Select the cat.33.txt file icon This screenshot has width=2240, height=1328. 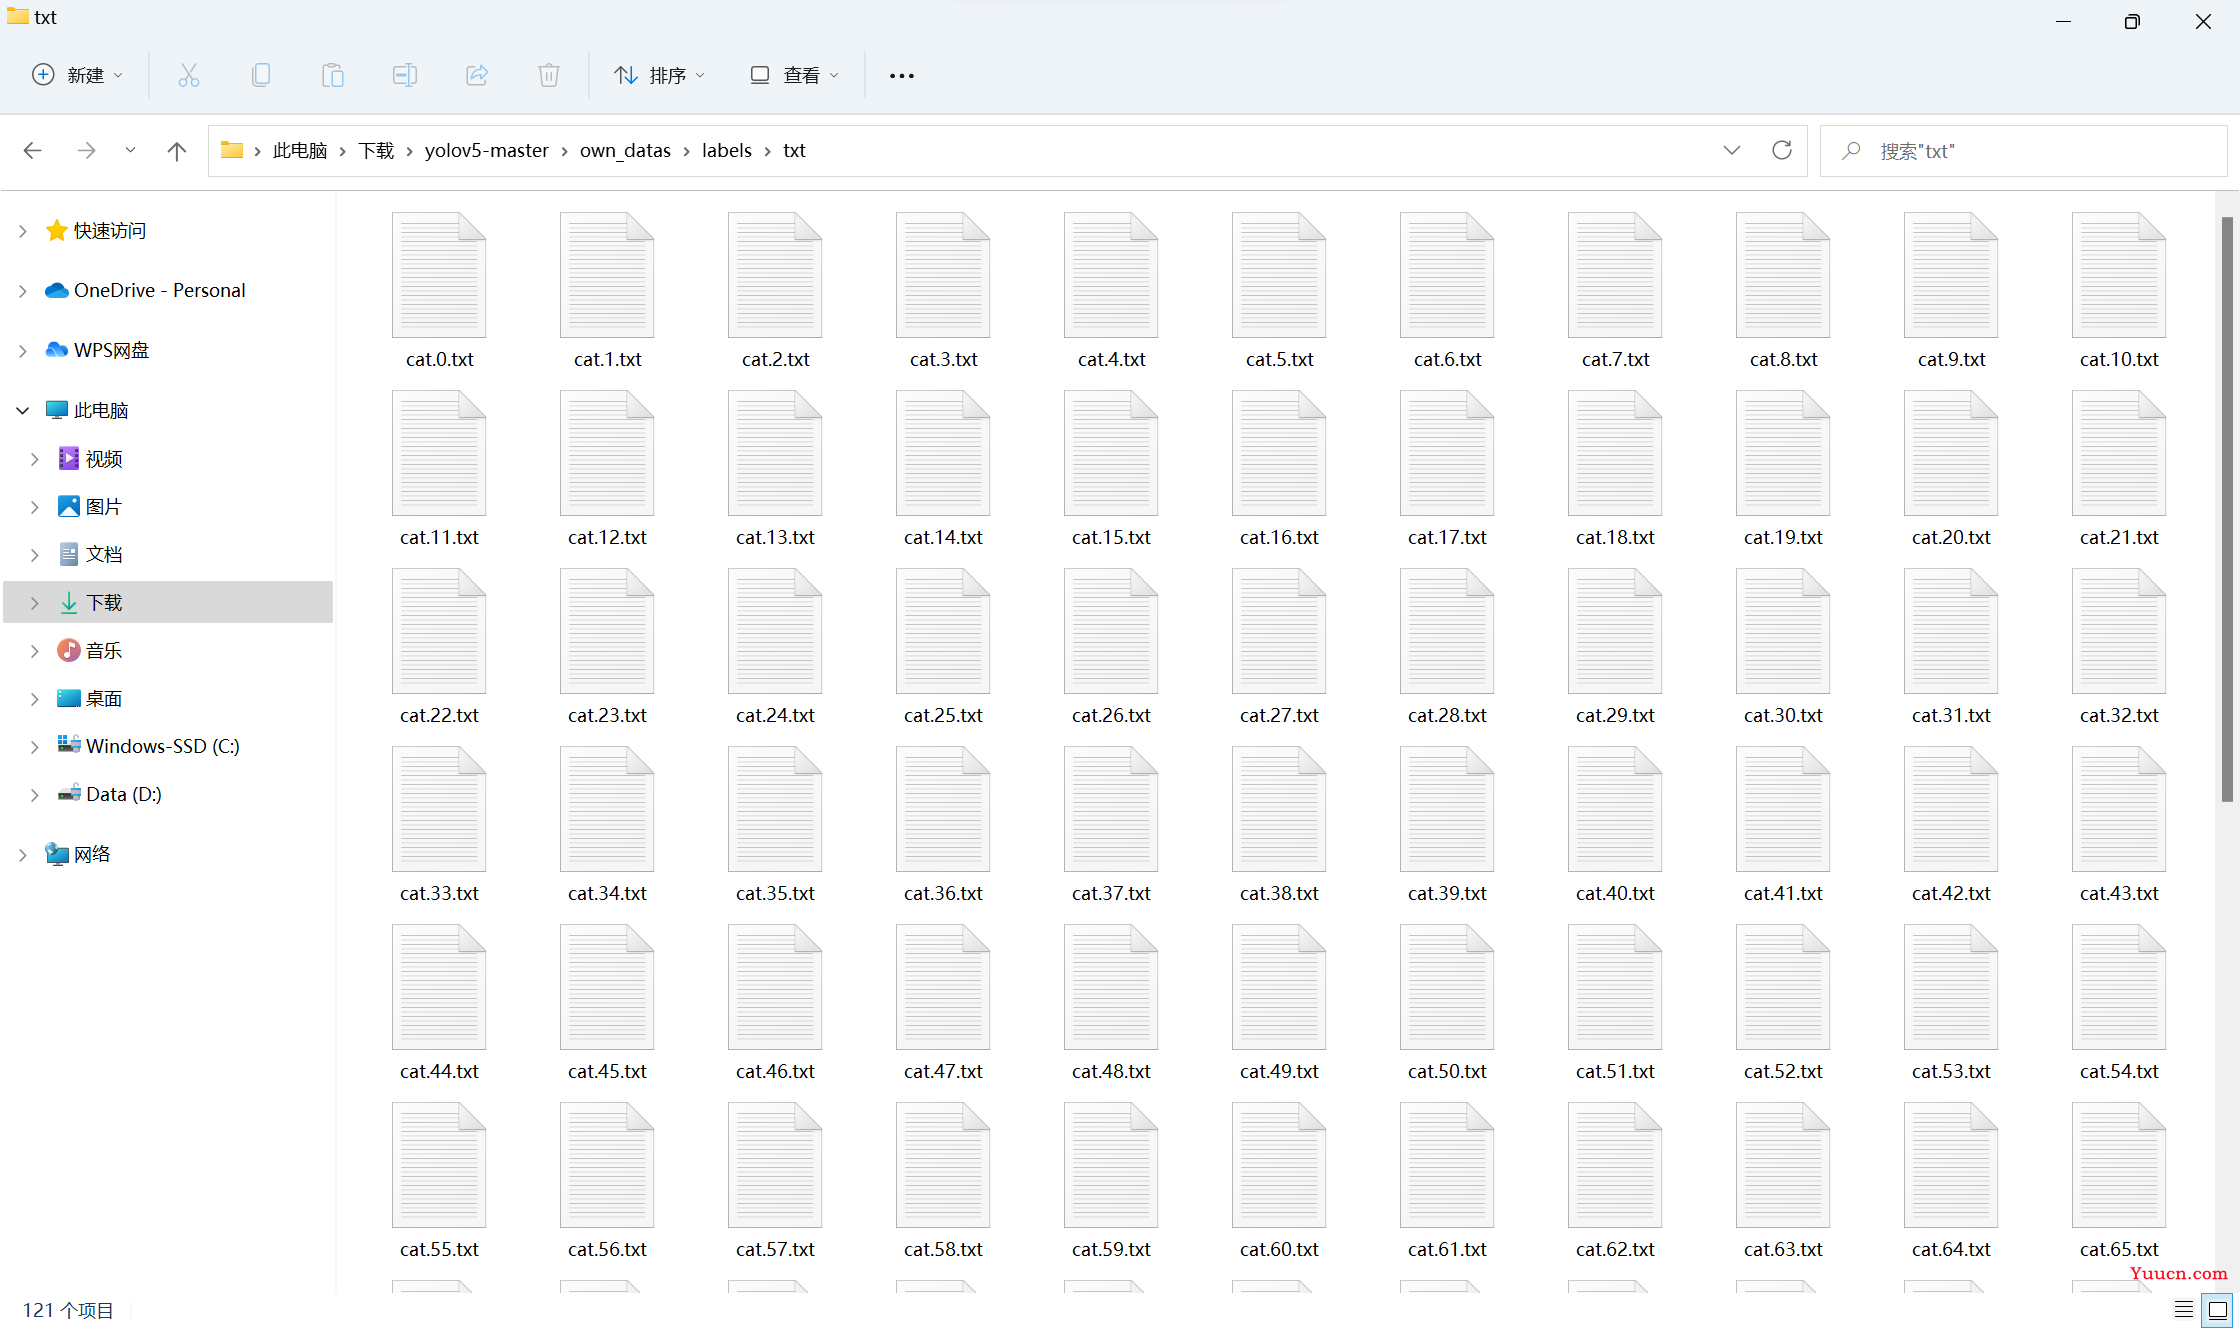(439, 809)
